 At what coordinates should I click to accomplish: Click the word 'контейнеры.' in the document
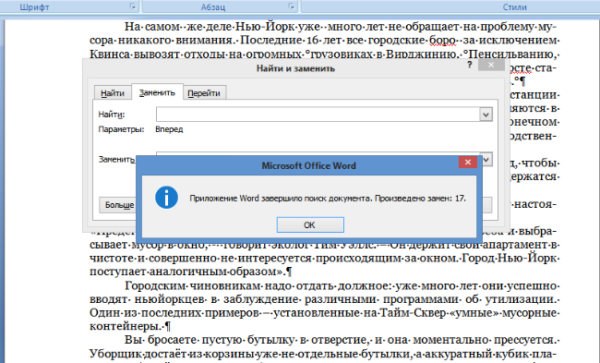(x=124, y=326)
